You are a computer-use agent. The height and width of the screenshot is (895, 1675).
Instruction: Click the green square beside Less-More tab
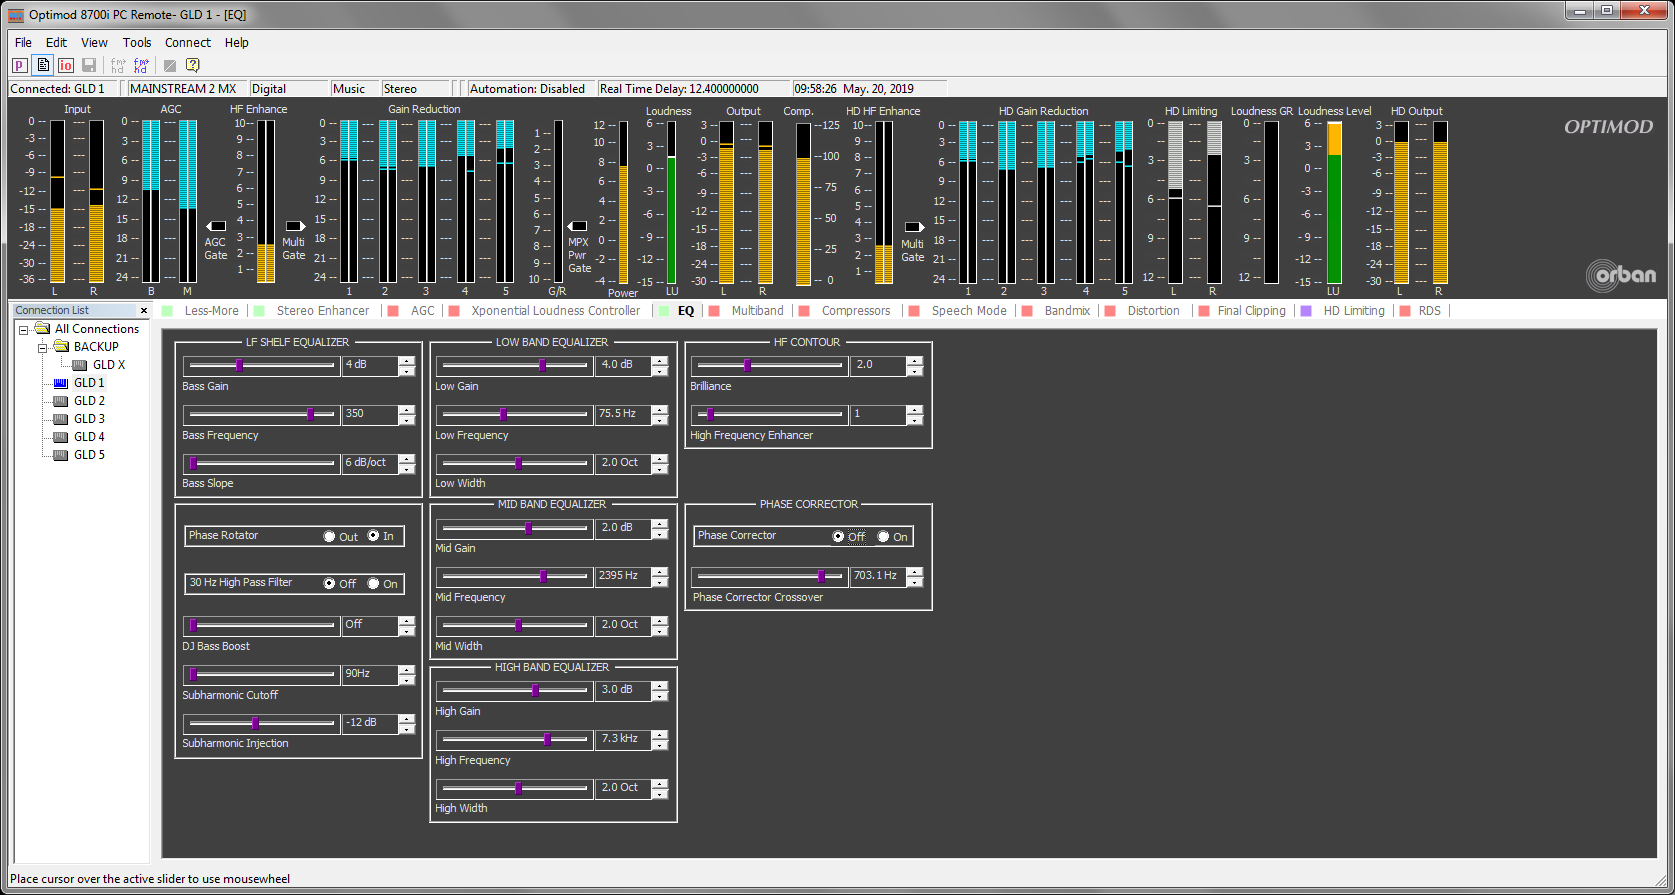pyautogui.click(x=168, y=311)
